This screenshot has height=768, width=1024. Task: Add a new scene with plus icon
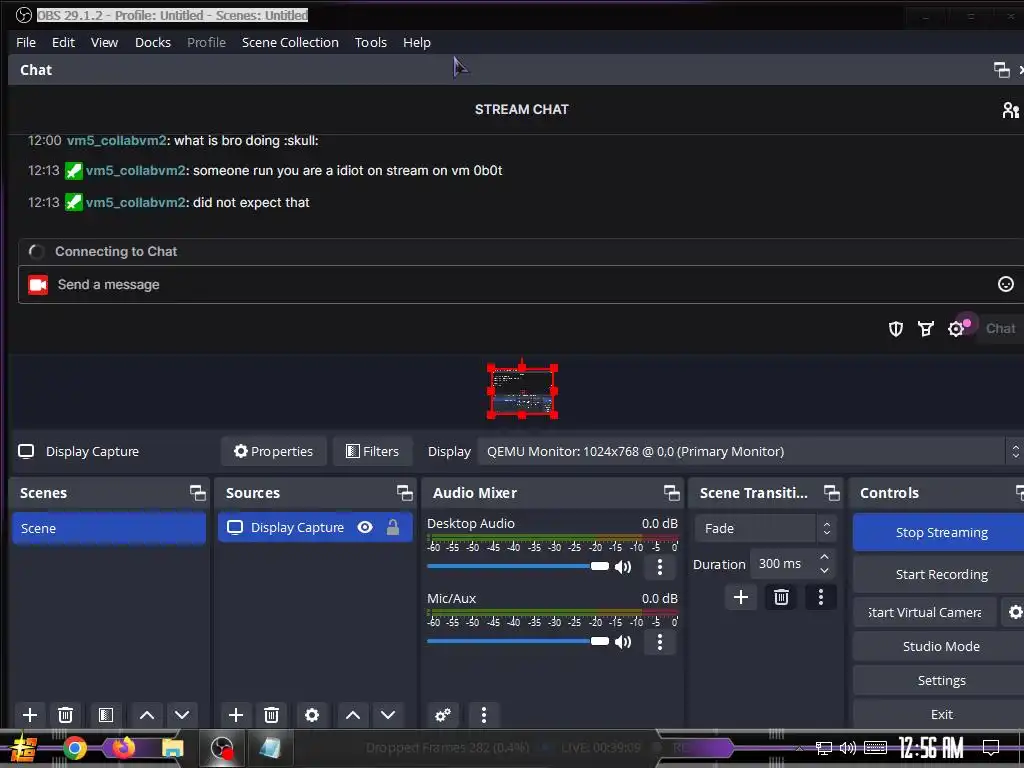coord(29,715)
